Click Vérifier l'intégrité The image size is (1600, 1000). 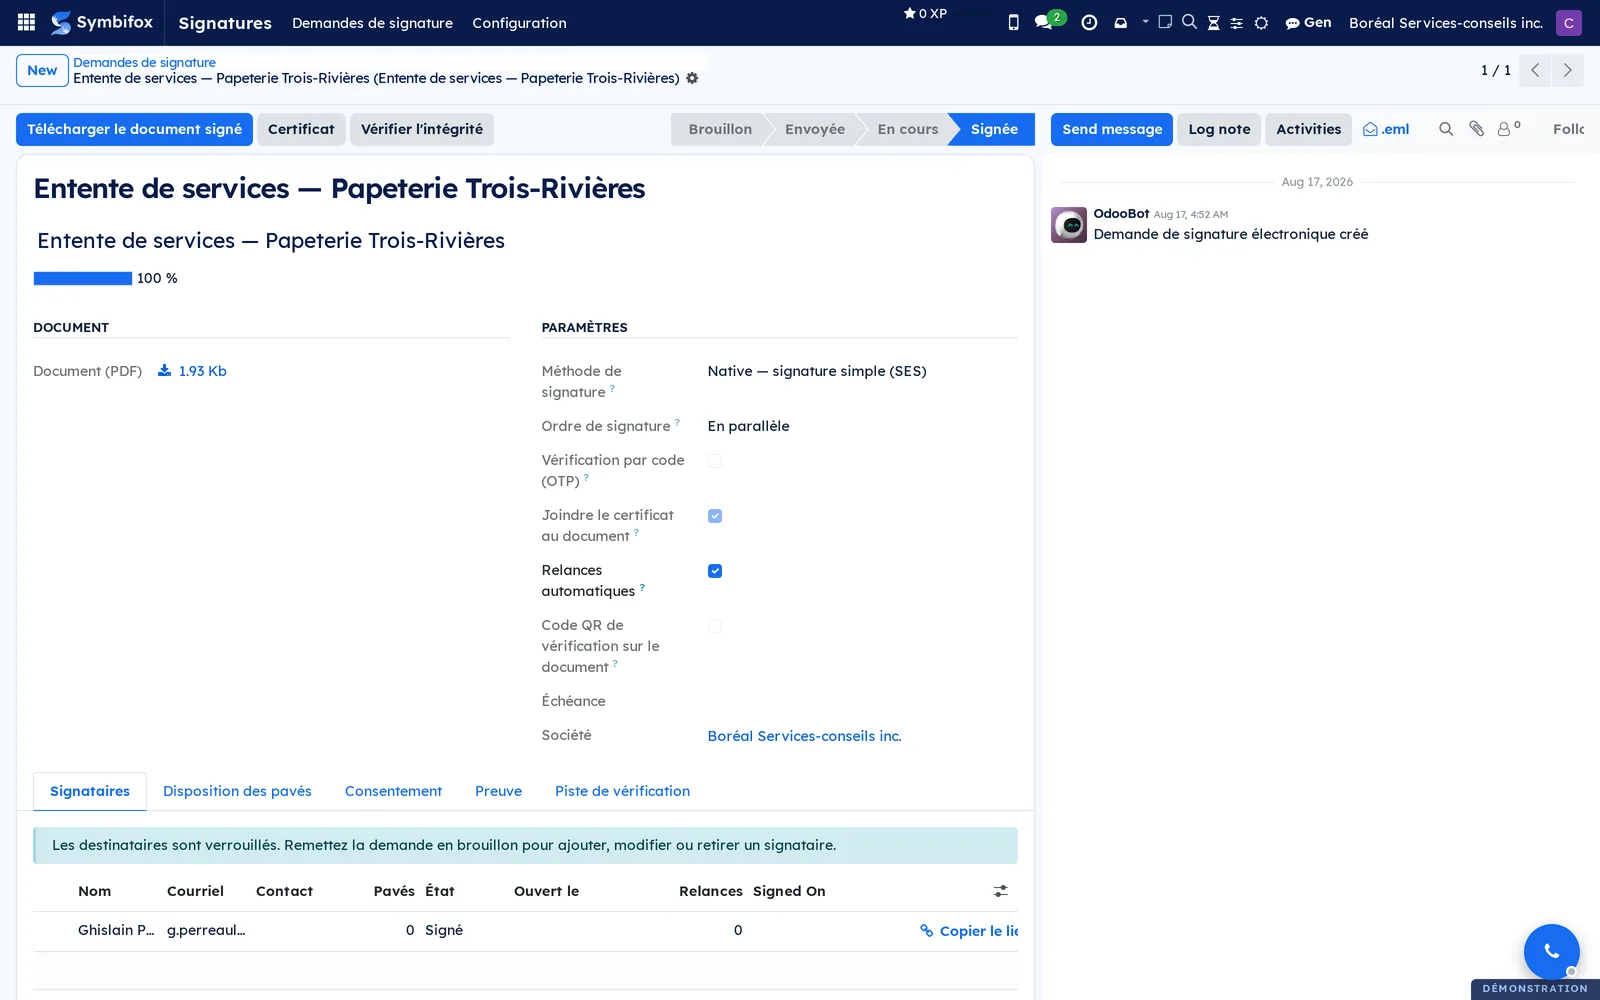(422, 129)
